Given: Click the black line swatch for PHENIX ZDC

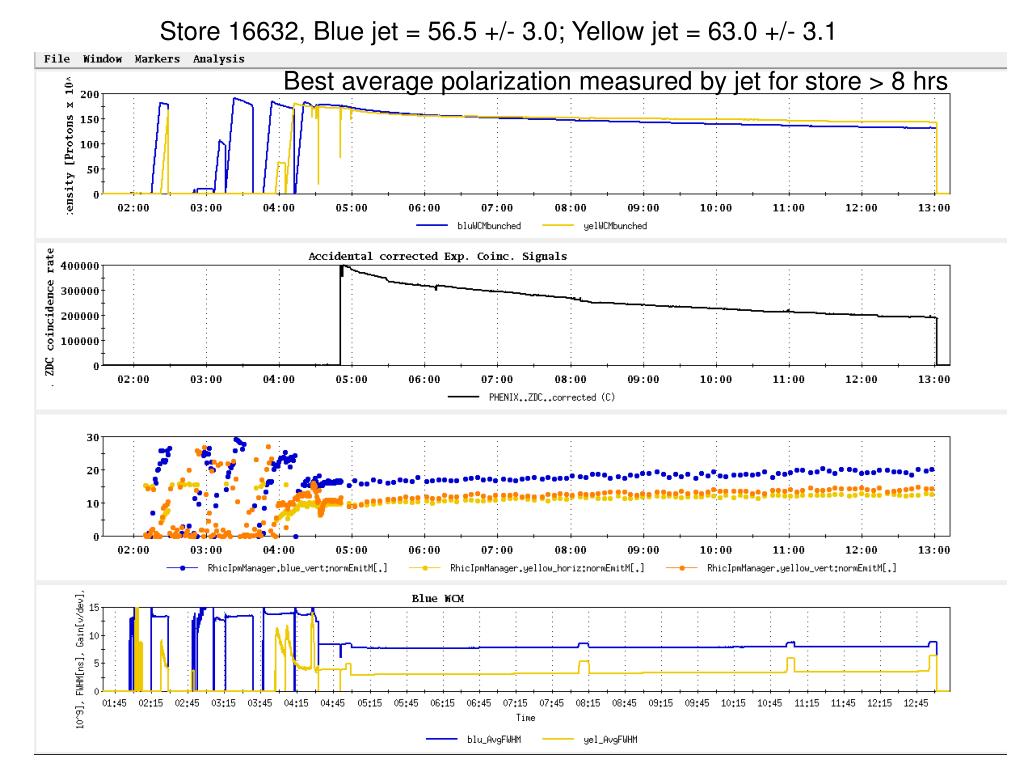Looking at the screenshot, I should pos(464,397).
